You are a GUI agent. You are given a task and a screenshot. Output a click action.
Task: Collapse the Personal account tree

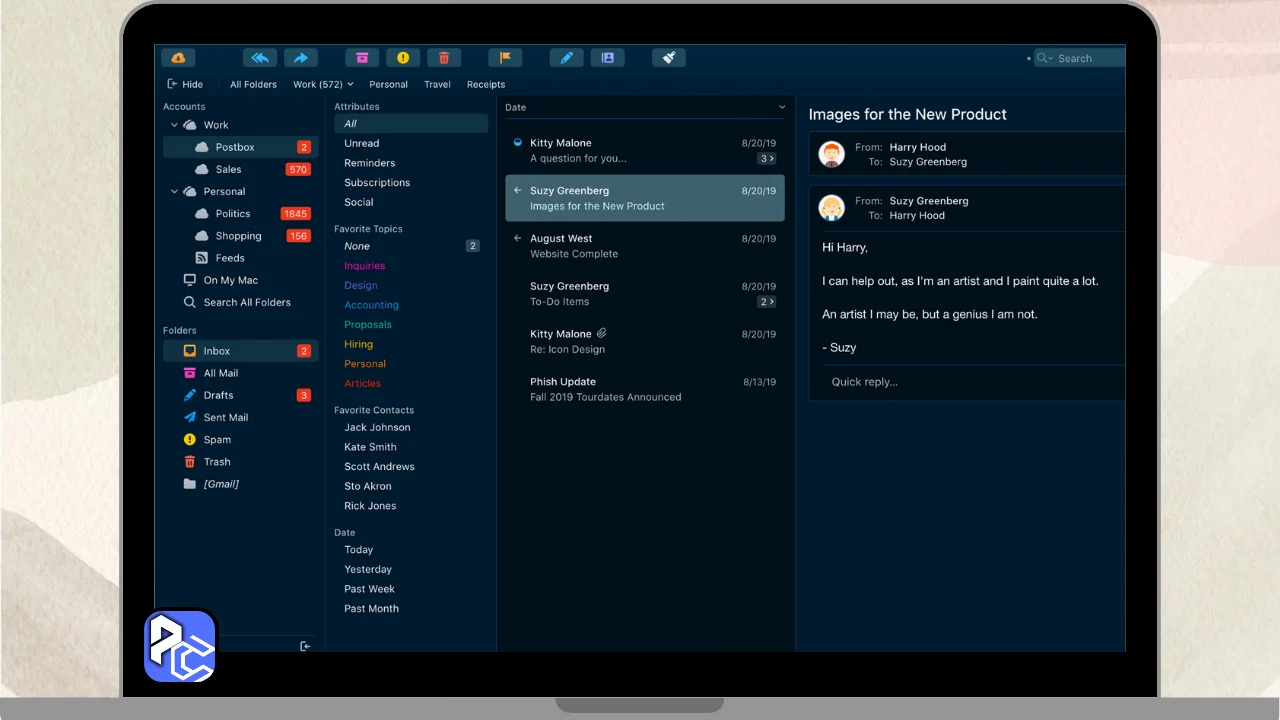(174, 191)
